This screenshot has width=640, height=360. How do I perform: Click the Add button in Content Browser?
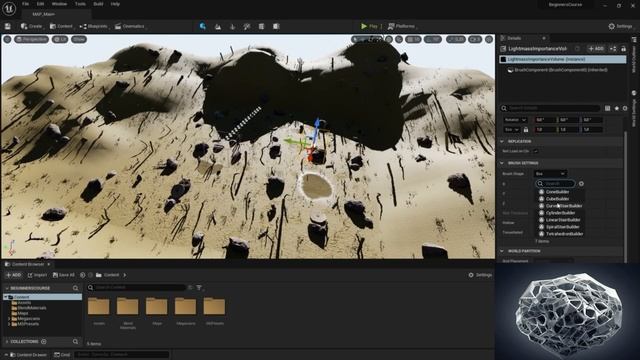click(13, 275)
